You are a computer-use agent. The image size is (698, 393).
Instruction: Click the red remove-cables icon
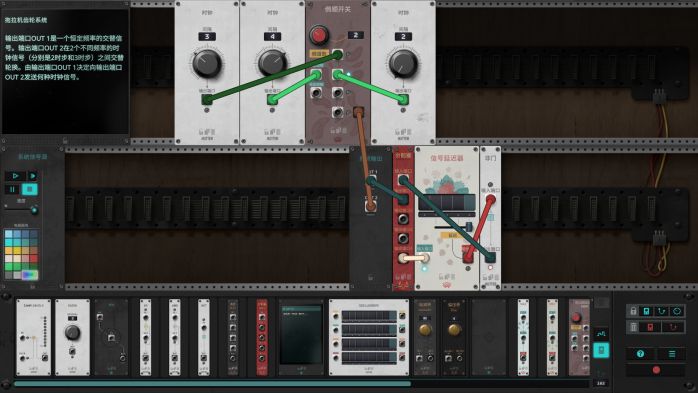pyautogui.click(x=673, y=328)
